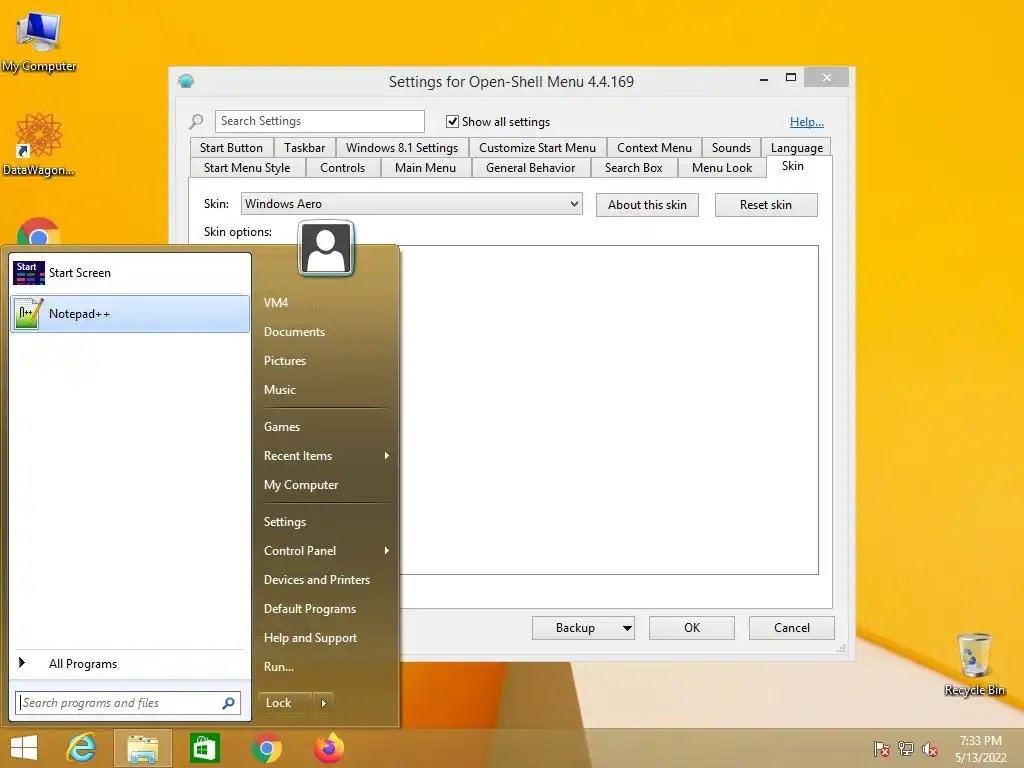
Task: Click the Lock button in the Start menu
Action: (285, 703)
